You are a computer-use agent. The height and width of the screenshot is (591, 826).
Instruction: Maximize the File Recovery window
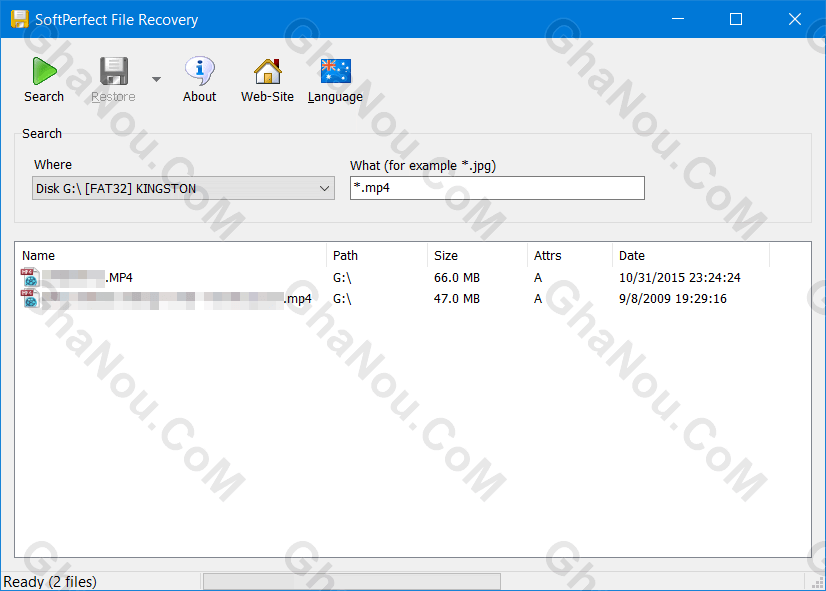(736, 19)
